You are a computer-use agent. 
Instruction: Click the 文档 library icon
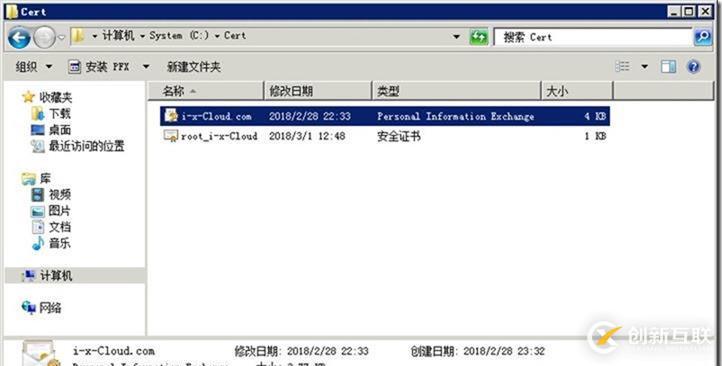tap(38, 227)
